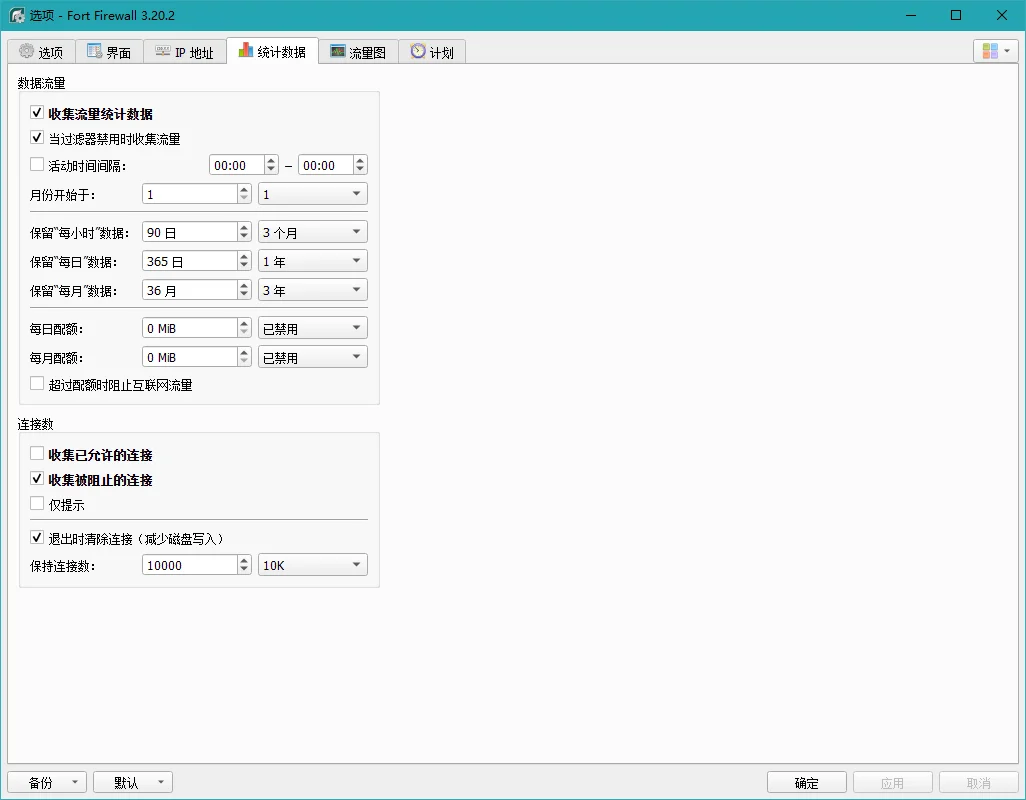Viewport: 1026px width, 800px height.
Task: Click the stepper arrows of 每月配额
Action: coord(244,357)
